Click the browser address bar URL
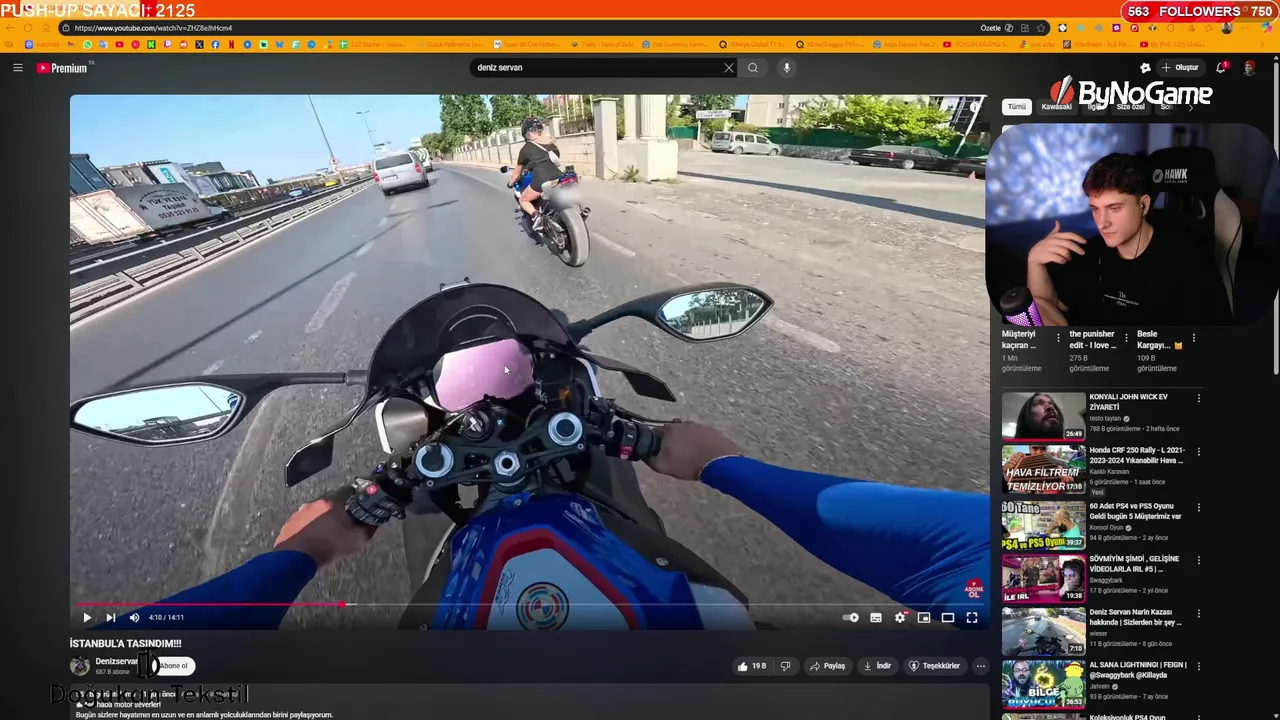 pos(153,28)
